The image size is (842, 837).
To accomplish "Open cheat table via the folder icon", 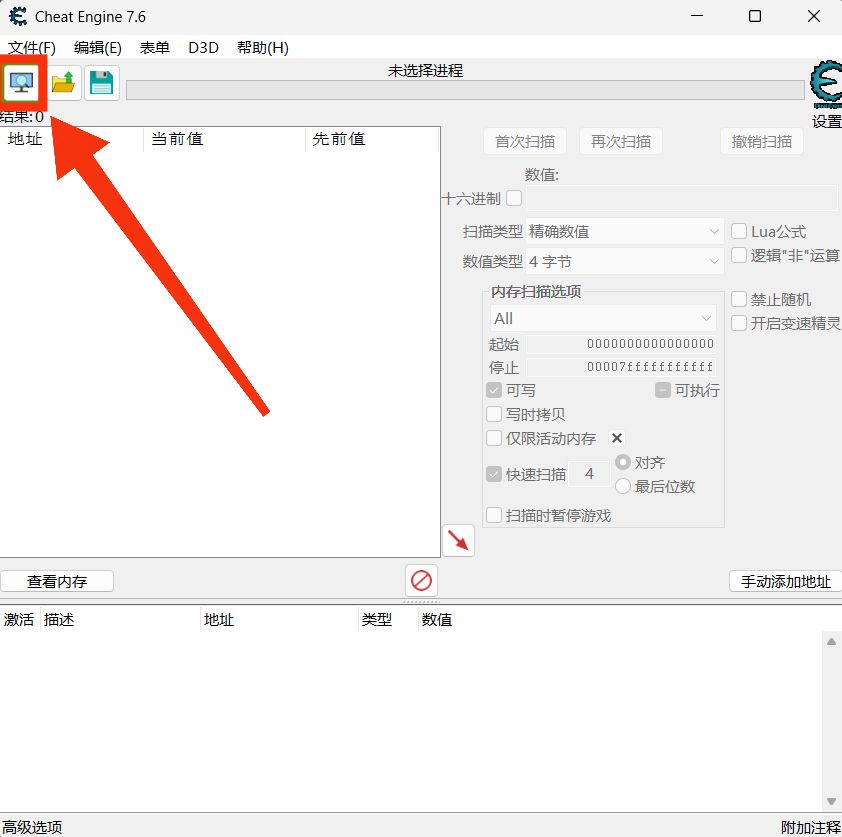I will (63, 83).
